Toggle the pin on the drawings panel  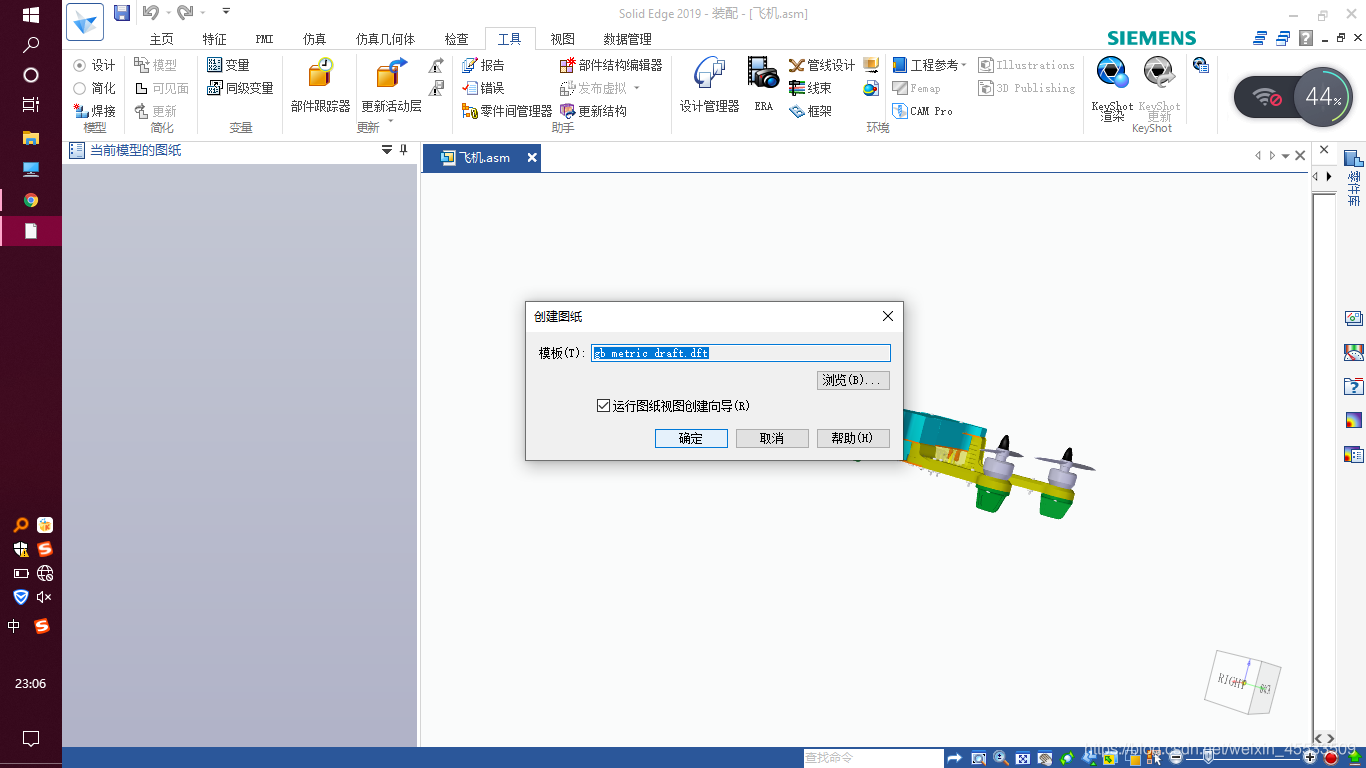(x=404, y=150)
